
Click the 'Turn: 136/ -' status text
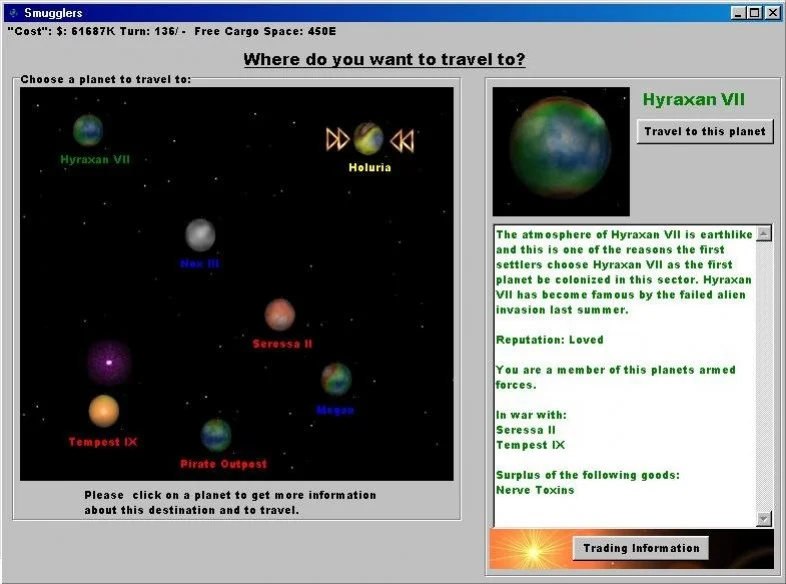(153, 31)
